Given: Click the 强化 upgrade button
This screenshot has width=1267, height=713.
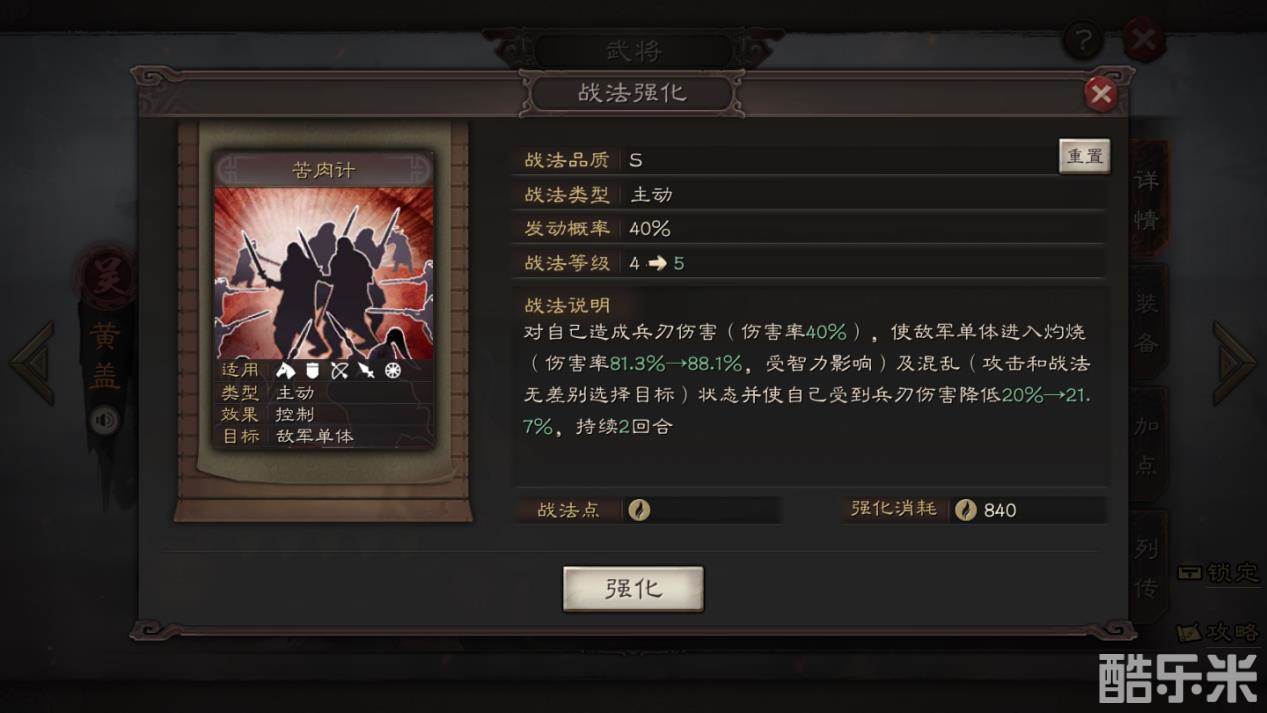Looking at the screenshot, I should [x=633, y=589].
